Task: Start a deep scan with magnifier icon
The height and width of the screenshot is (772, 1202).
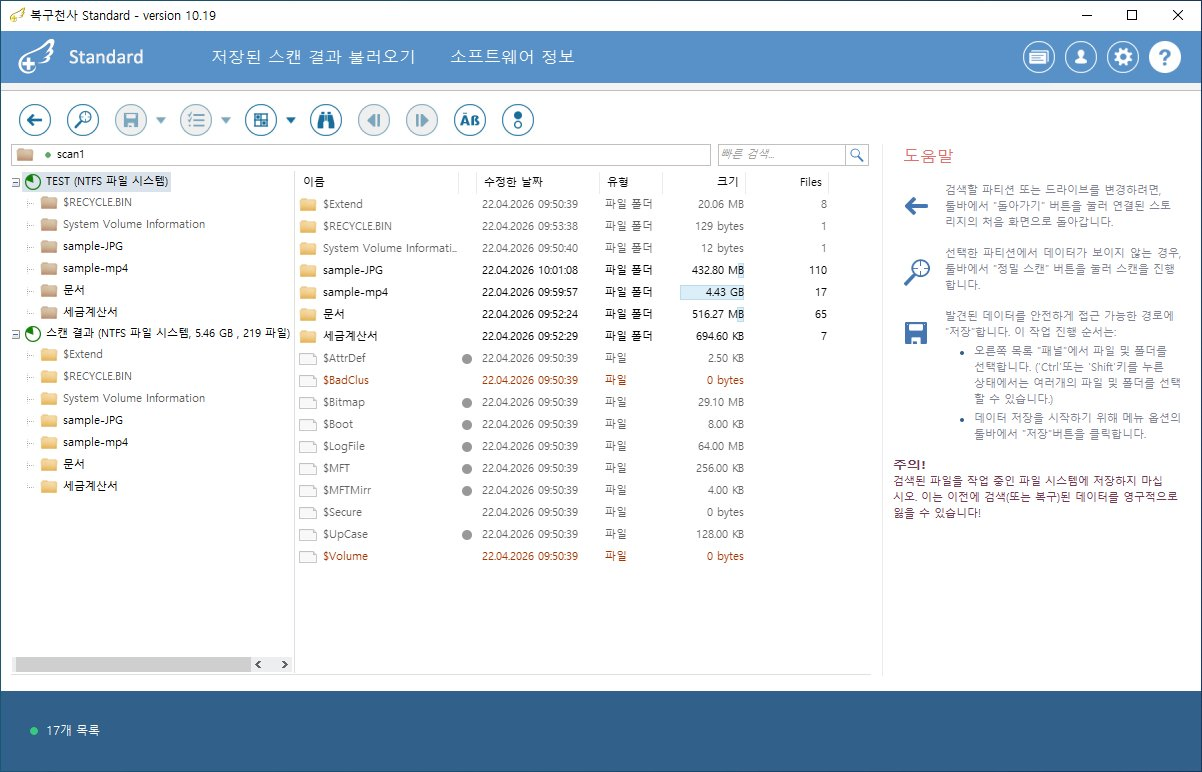Action: point(83,120)
